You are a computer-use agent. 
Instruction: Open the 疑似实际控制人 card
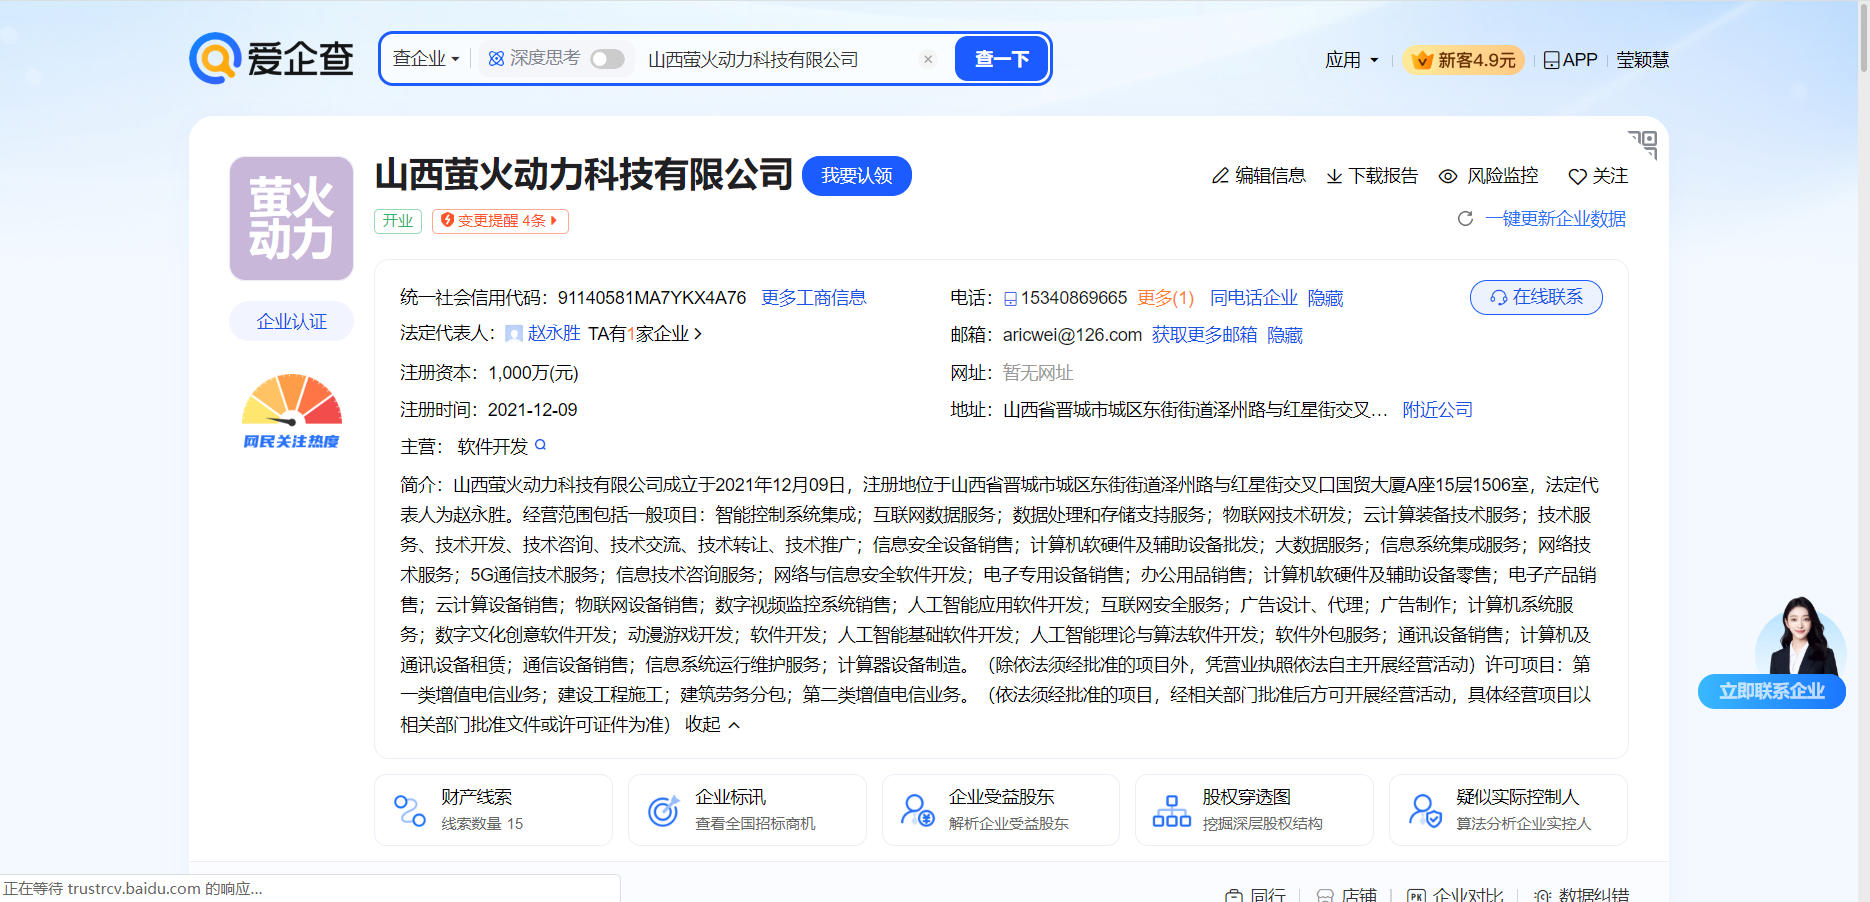[1508, 810]
